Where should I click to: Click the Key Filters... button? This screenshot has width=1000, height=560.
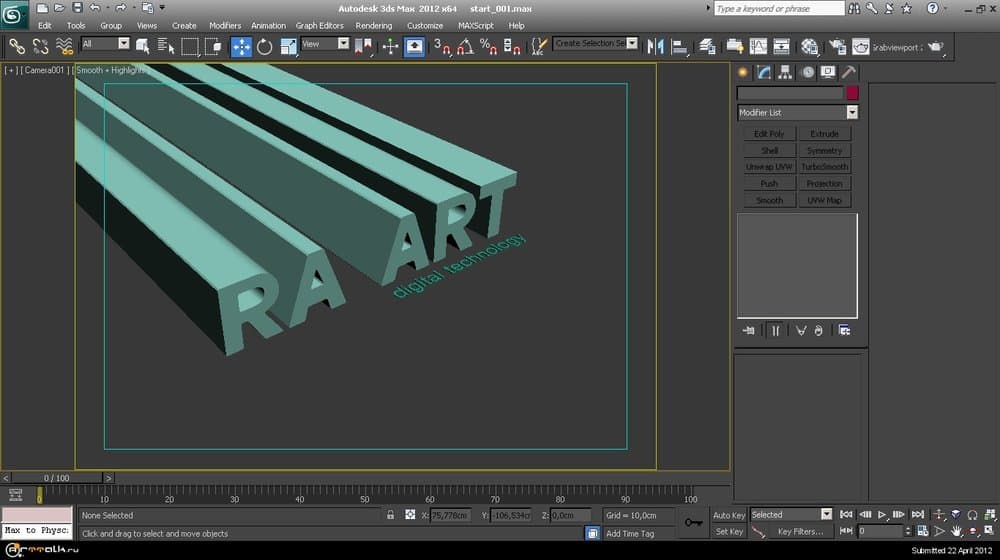(x=799, y=532)
